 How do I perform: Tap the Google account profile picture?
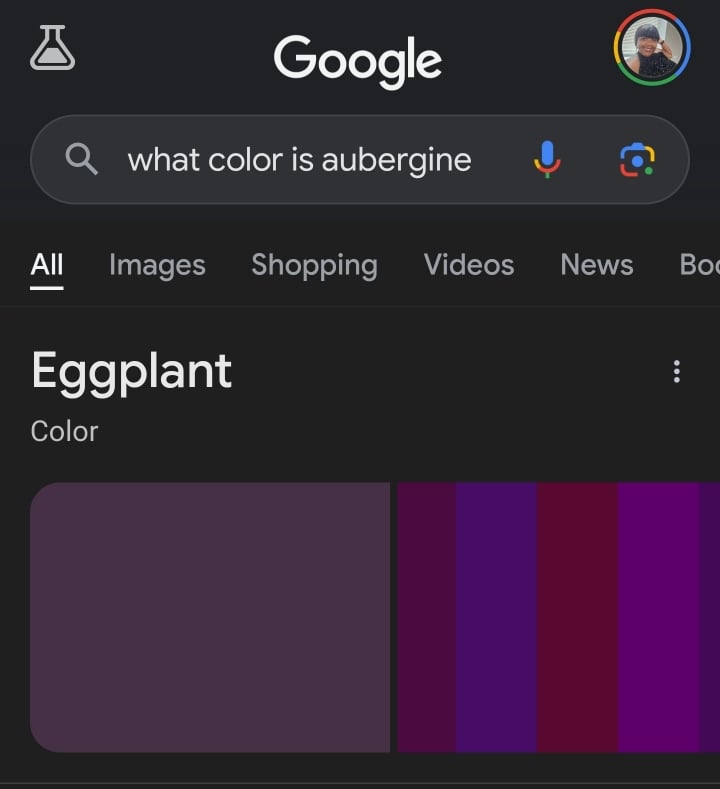(x=652, y=47)
